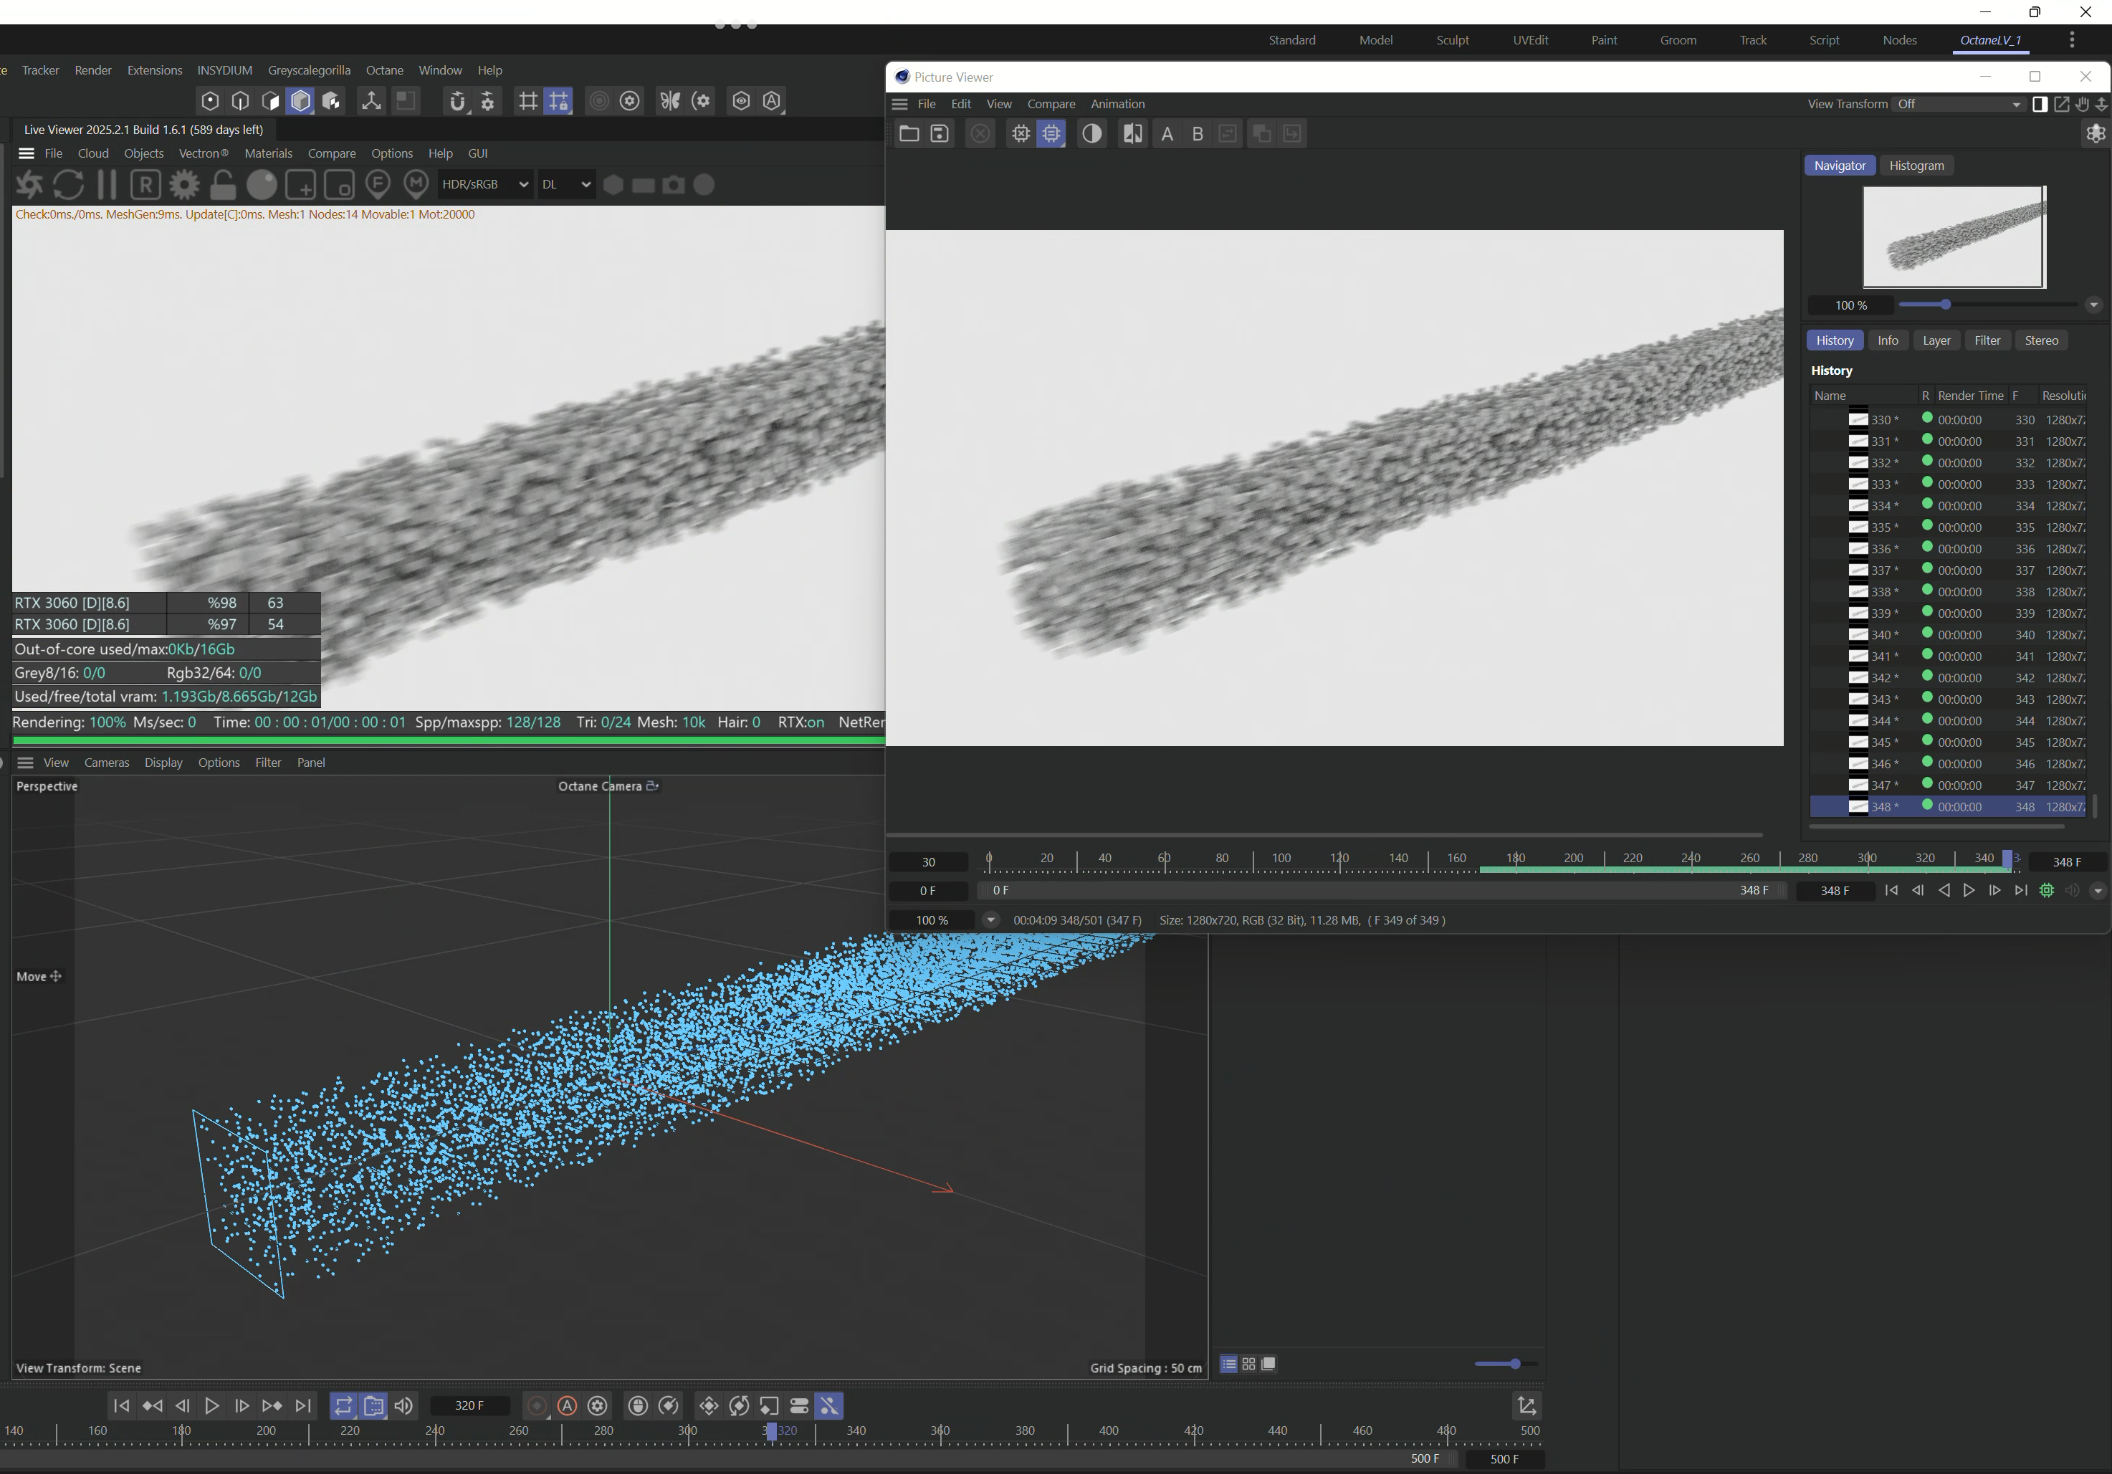Open the Materials menu in Live Viewer
Viewport: 2112px width, 1474px height.
point(268,153)
